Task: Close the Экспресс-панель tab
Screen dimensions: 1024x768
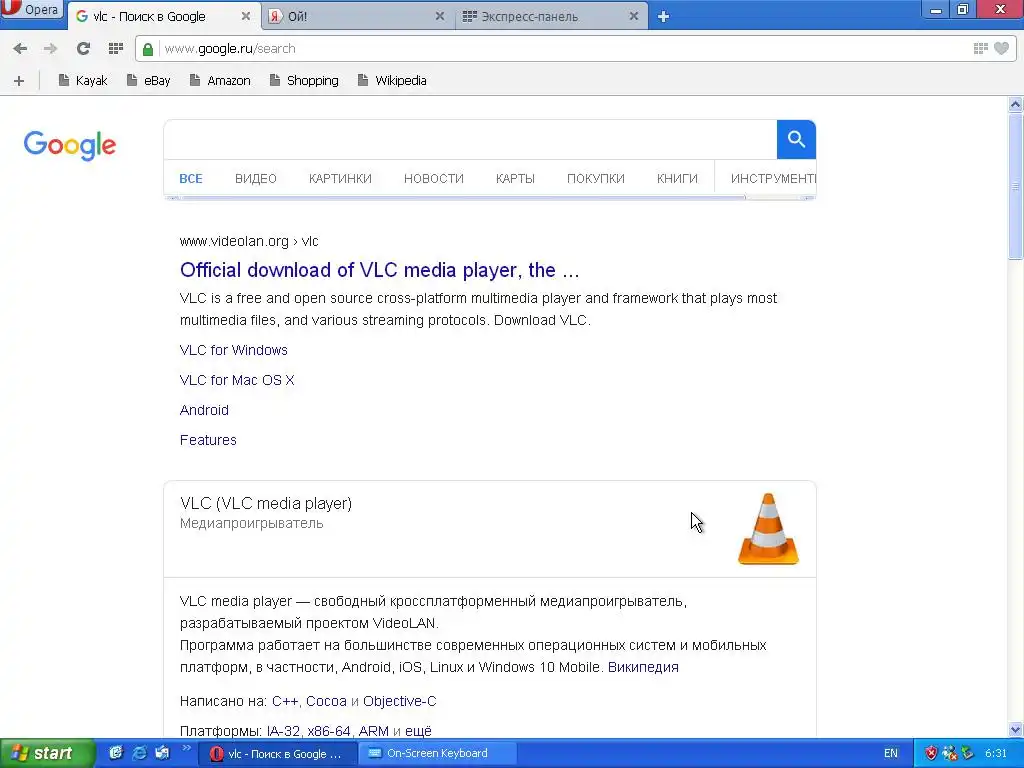Action: [x=633, y=16]
